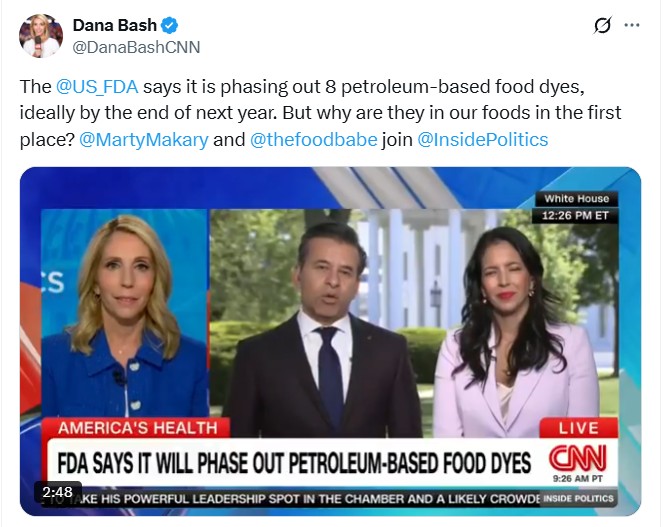Click the 2:48 video duration badge
Viewport: 666px width, 527px height.
[x=57, y=492]
